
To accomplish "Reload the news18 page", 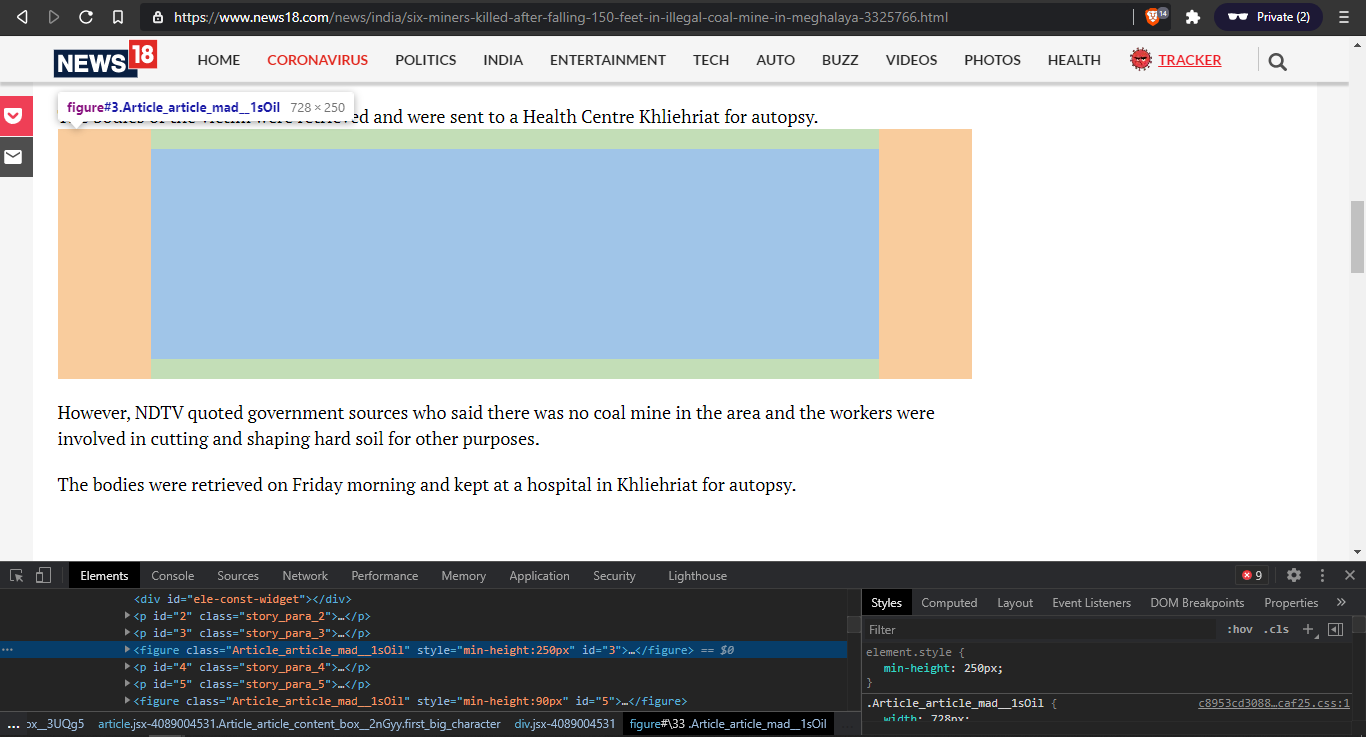I will pyautogui.click(x=86, y=17).
